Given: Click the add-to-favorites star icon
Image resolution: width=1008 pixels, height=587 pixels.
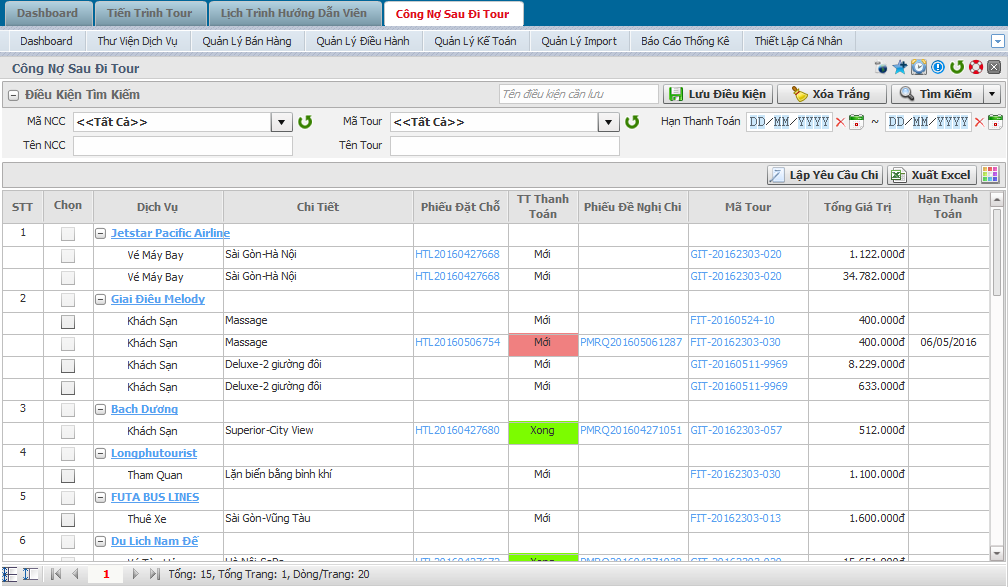Looking at the screenshot, I should 900,68.
